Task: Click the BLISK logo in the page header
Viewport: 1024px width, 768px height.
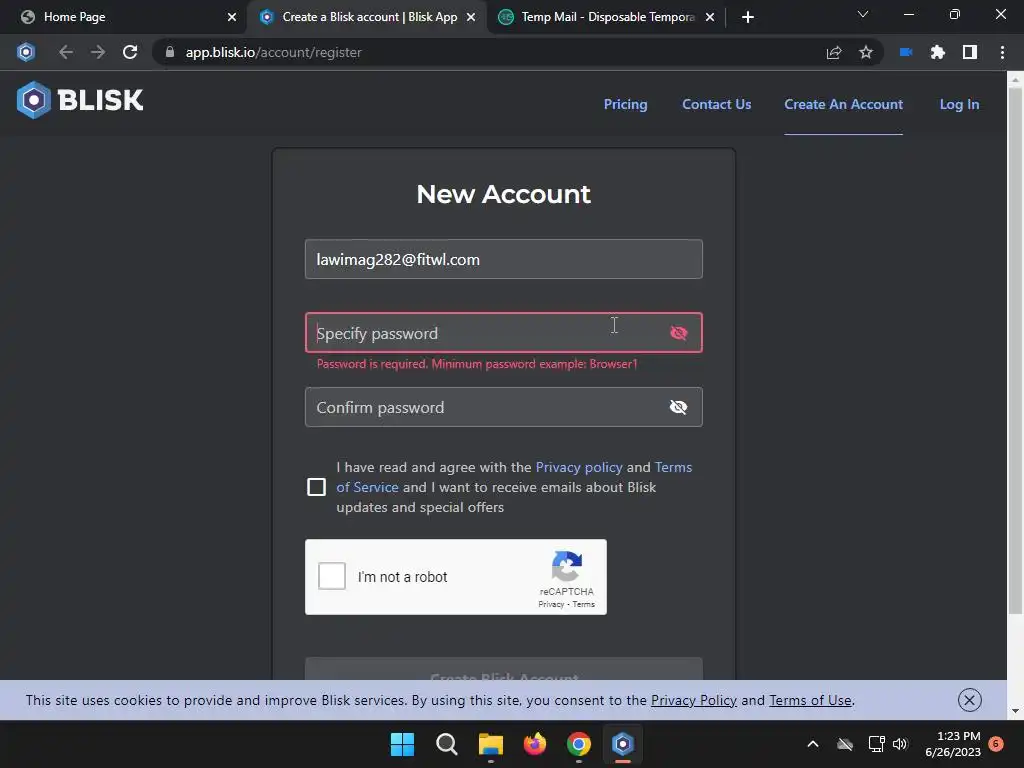Action: [x=80, y=100]
